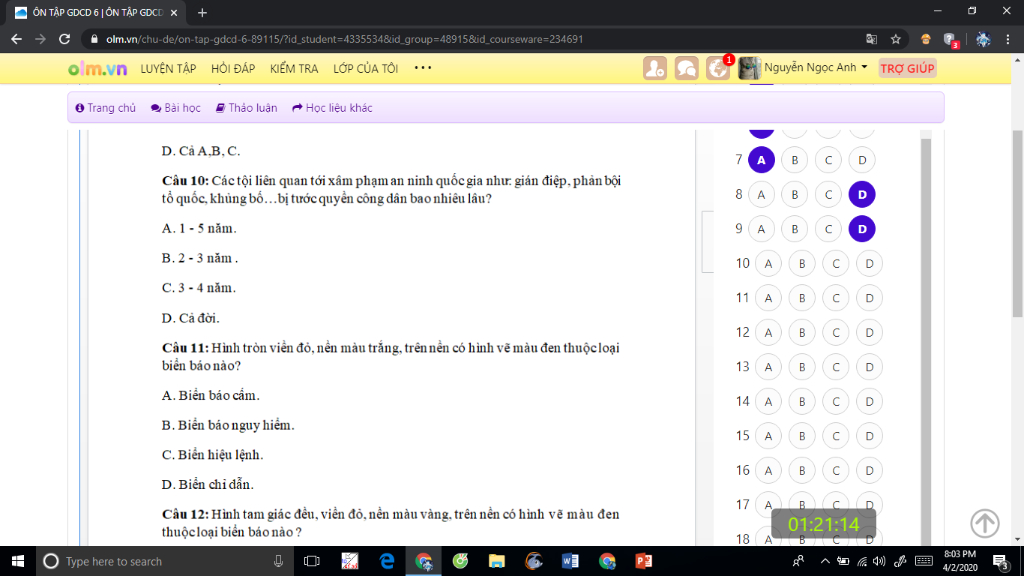Screen dimensions: 1024x576
Task: Click the shield extension icon with badge
Action: [x=950, y=40]
